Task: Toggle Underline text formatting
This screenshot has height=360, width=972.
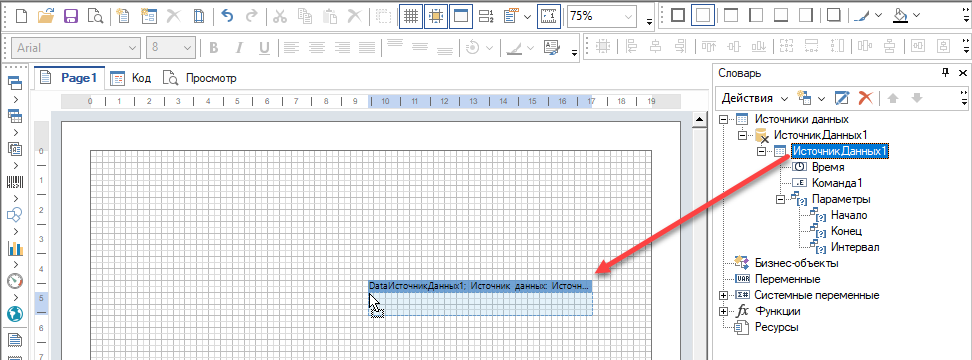Action: (x=263, y=48)
